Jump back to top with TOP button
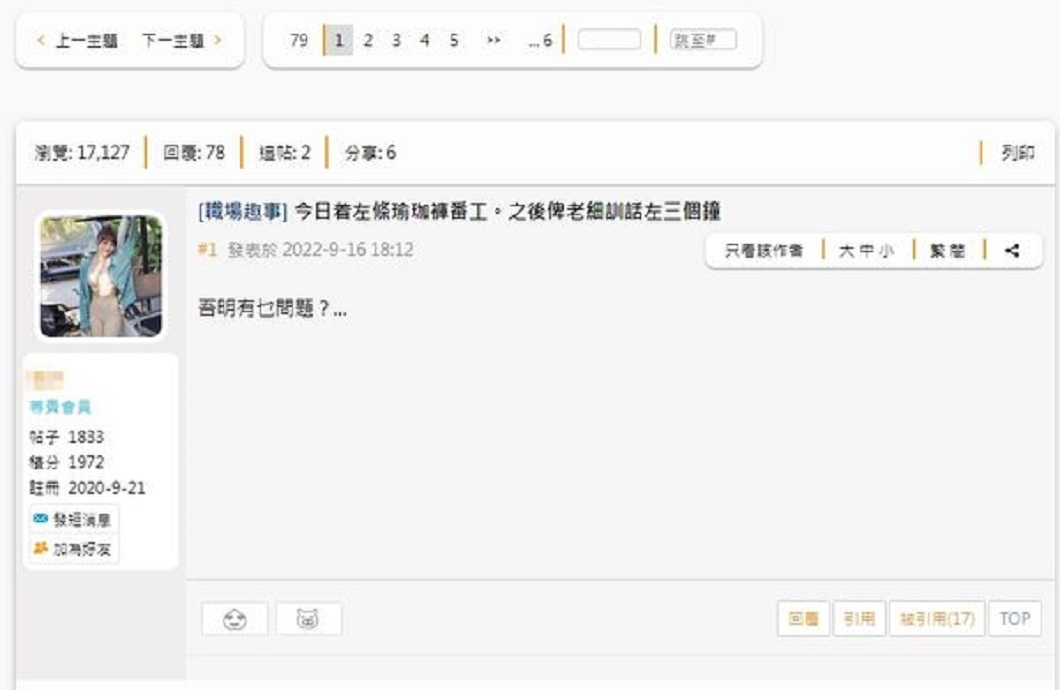Viewport: 1060px width, 690px height. (1015, 618)
